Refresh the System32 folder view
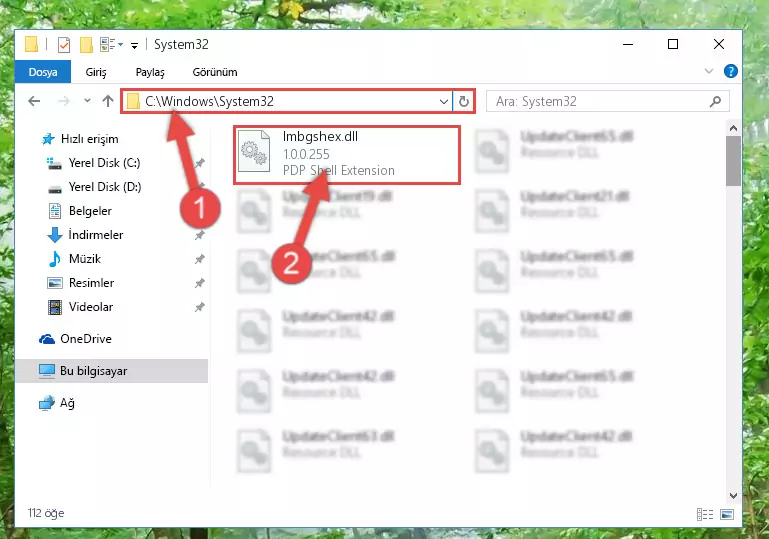The width and height of the screenshot is (769, 539). 463,102
